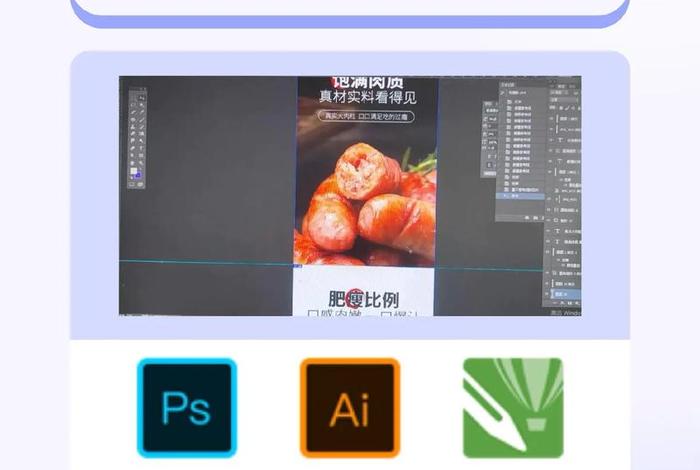Click the rounded '真实大肉粒' caption pill
Viewport: 700px width, 470px height.
tap(366, 116)
